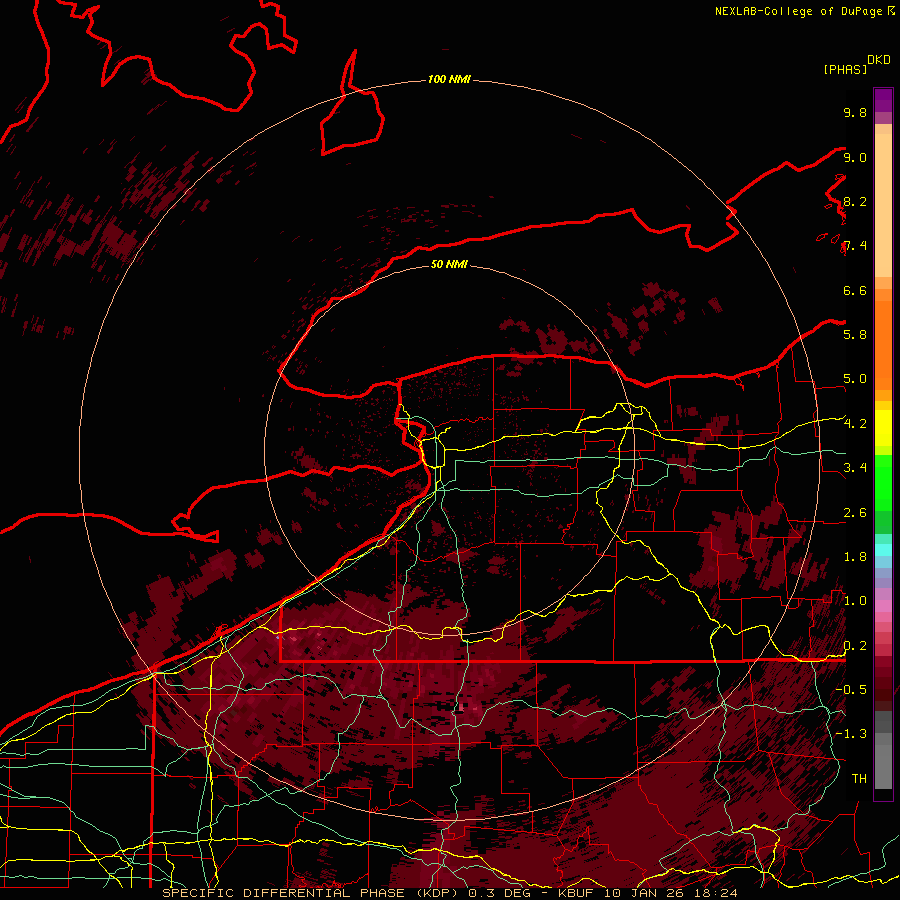Click the 1.0 scale value

(x=855, y=601)
